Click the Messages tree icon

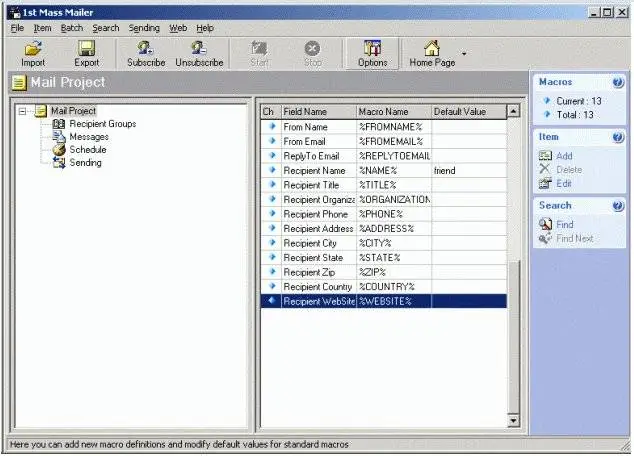coord(59,137)
